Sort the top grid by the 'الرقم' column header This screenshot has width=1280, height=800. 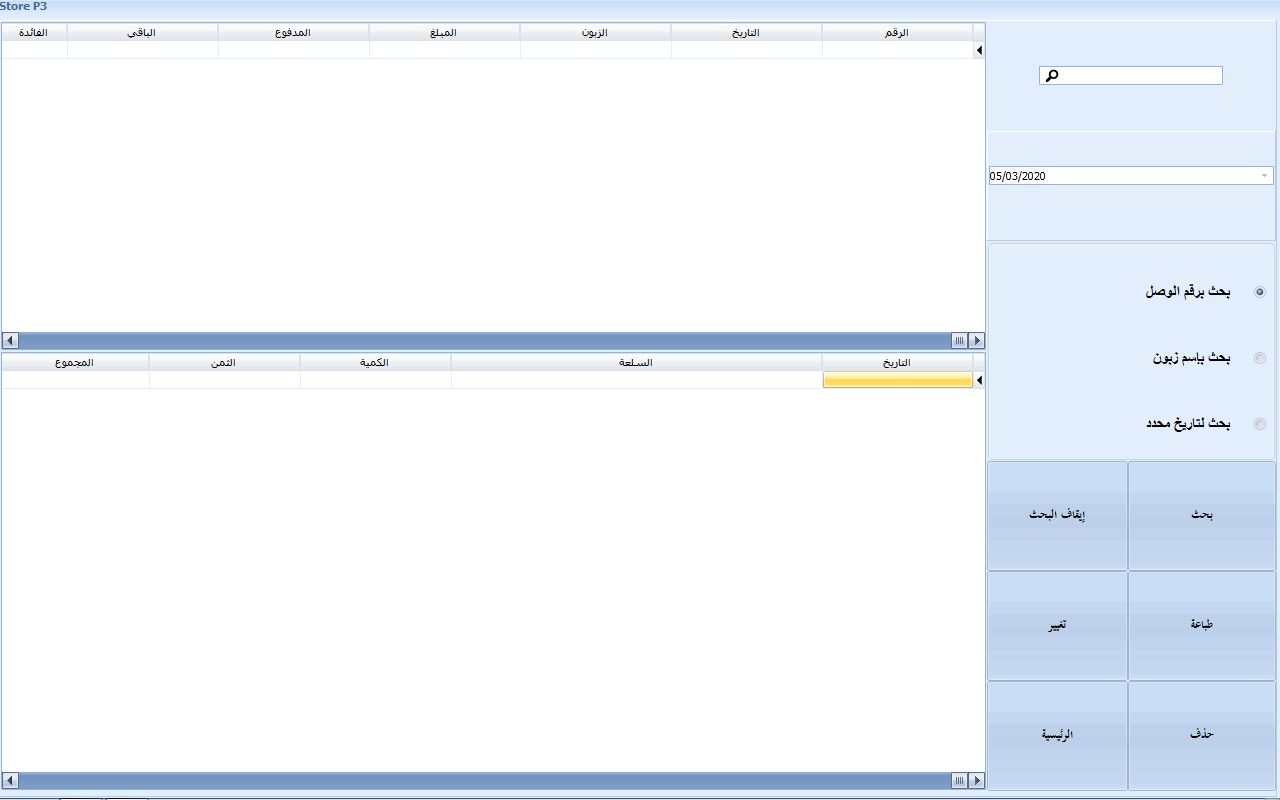click(896, 32)
